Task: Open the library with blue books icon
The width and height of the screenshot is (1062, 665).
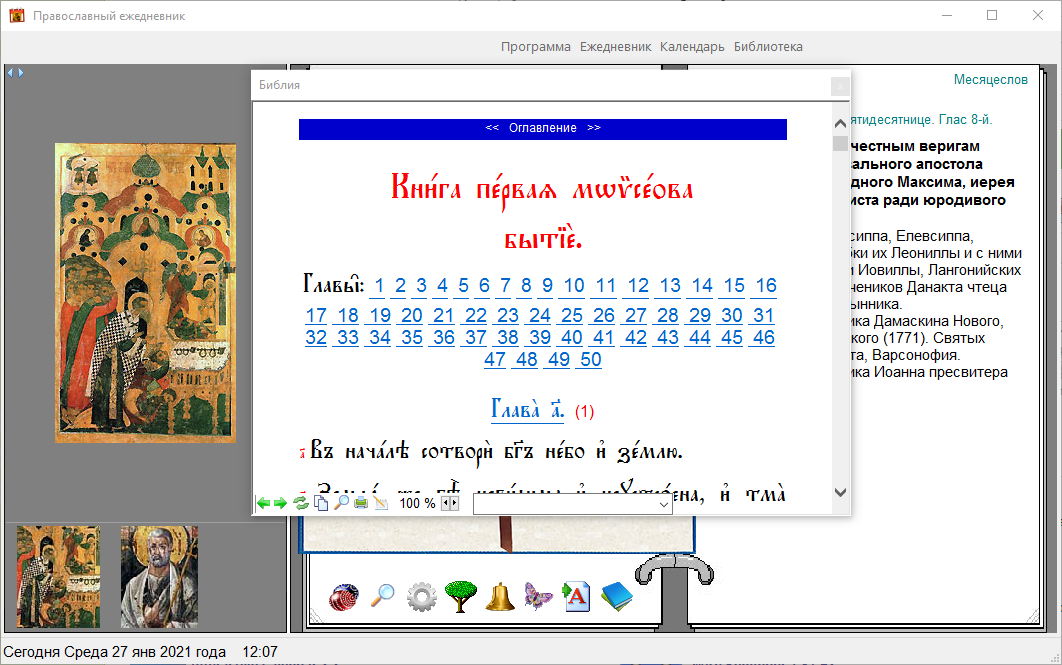Action: coord(616,597)
